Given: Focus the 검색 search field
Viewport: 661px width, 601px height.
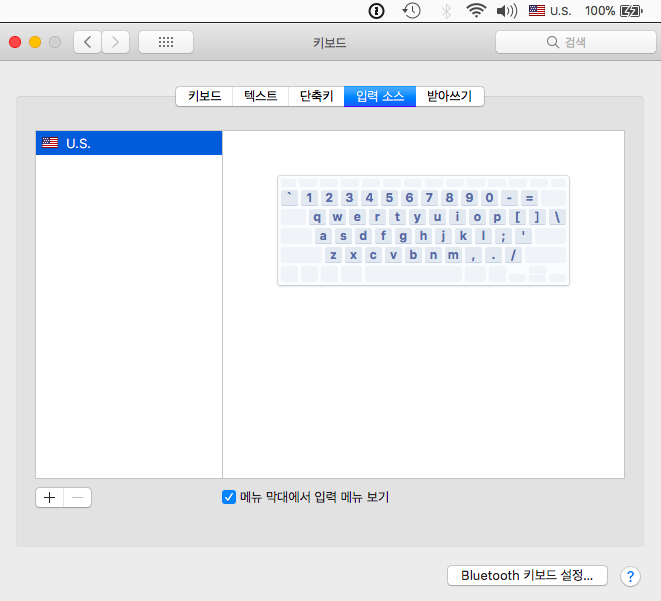Looking at the screenshot, I should 575,42.
